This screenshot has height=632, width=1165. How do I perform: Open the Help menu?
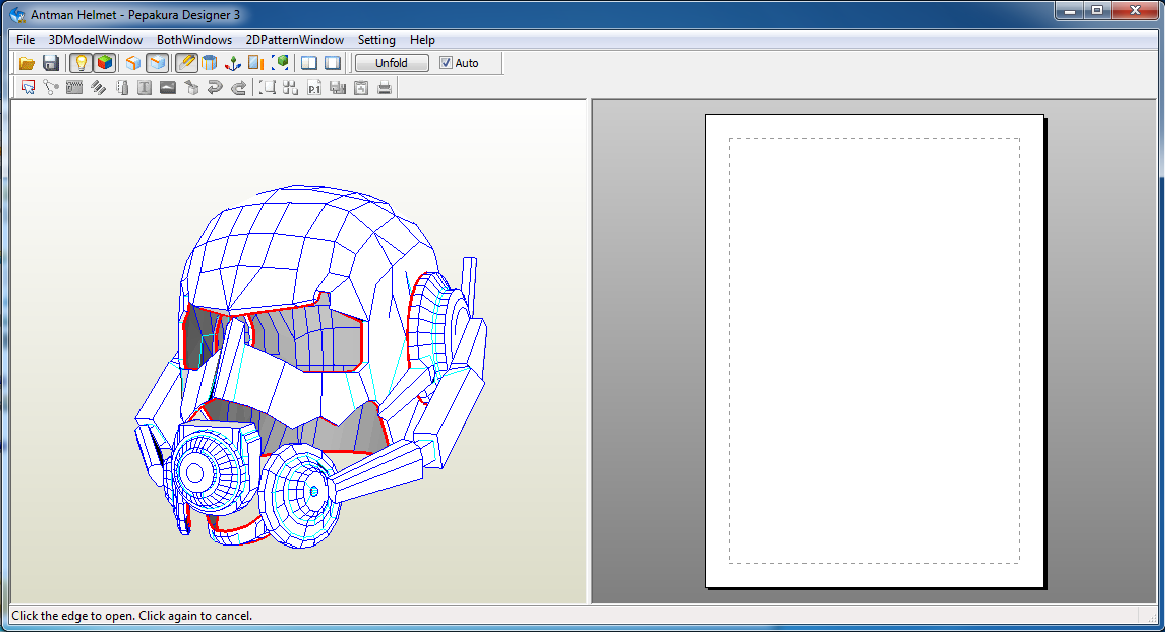tap(422, 40)
